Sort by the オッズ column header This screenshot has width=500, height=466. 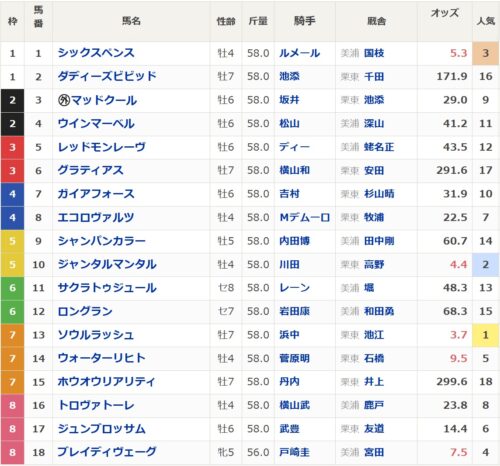(445, 13)
